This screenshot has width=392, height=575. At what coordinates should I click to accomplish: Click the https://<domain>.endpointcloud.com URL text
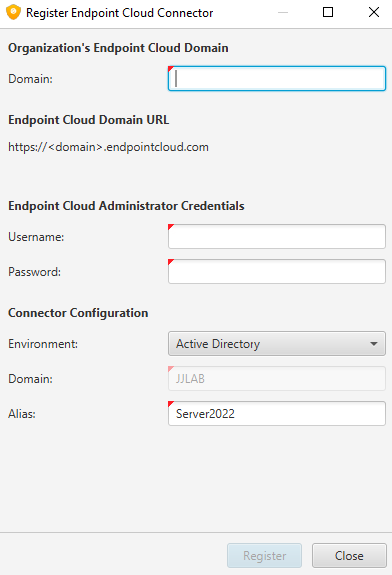(x=108, y=147)
